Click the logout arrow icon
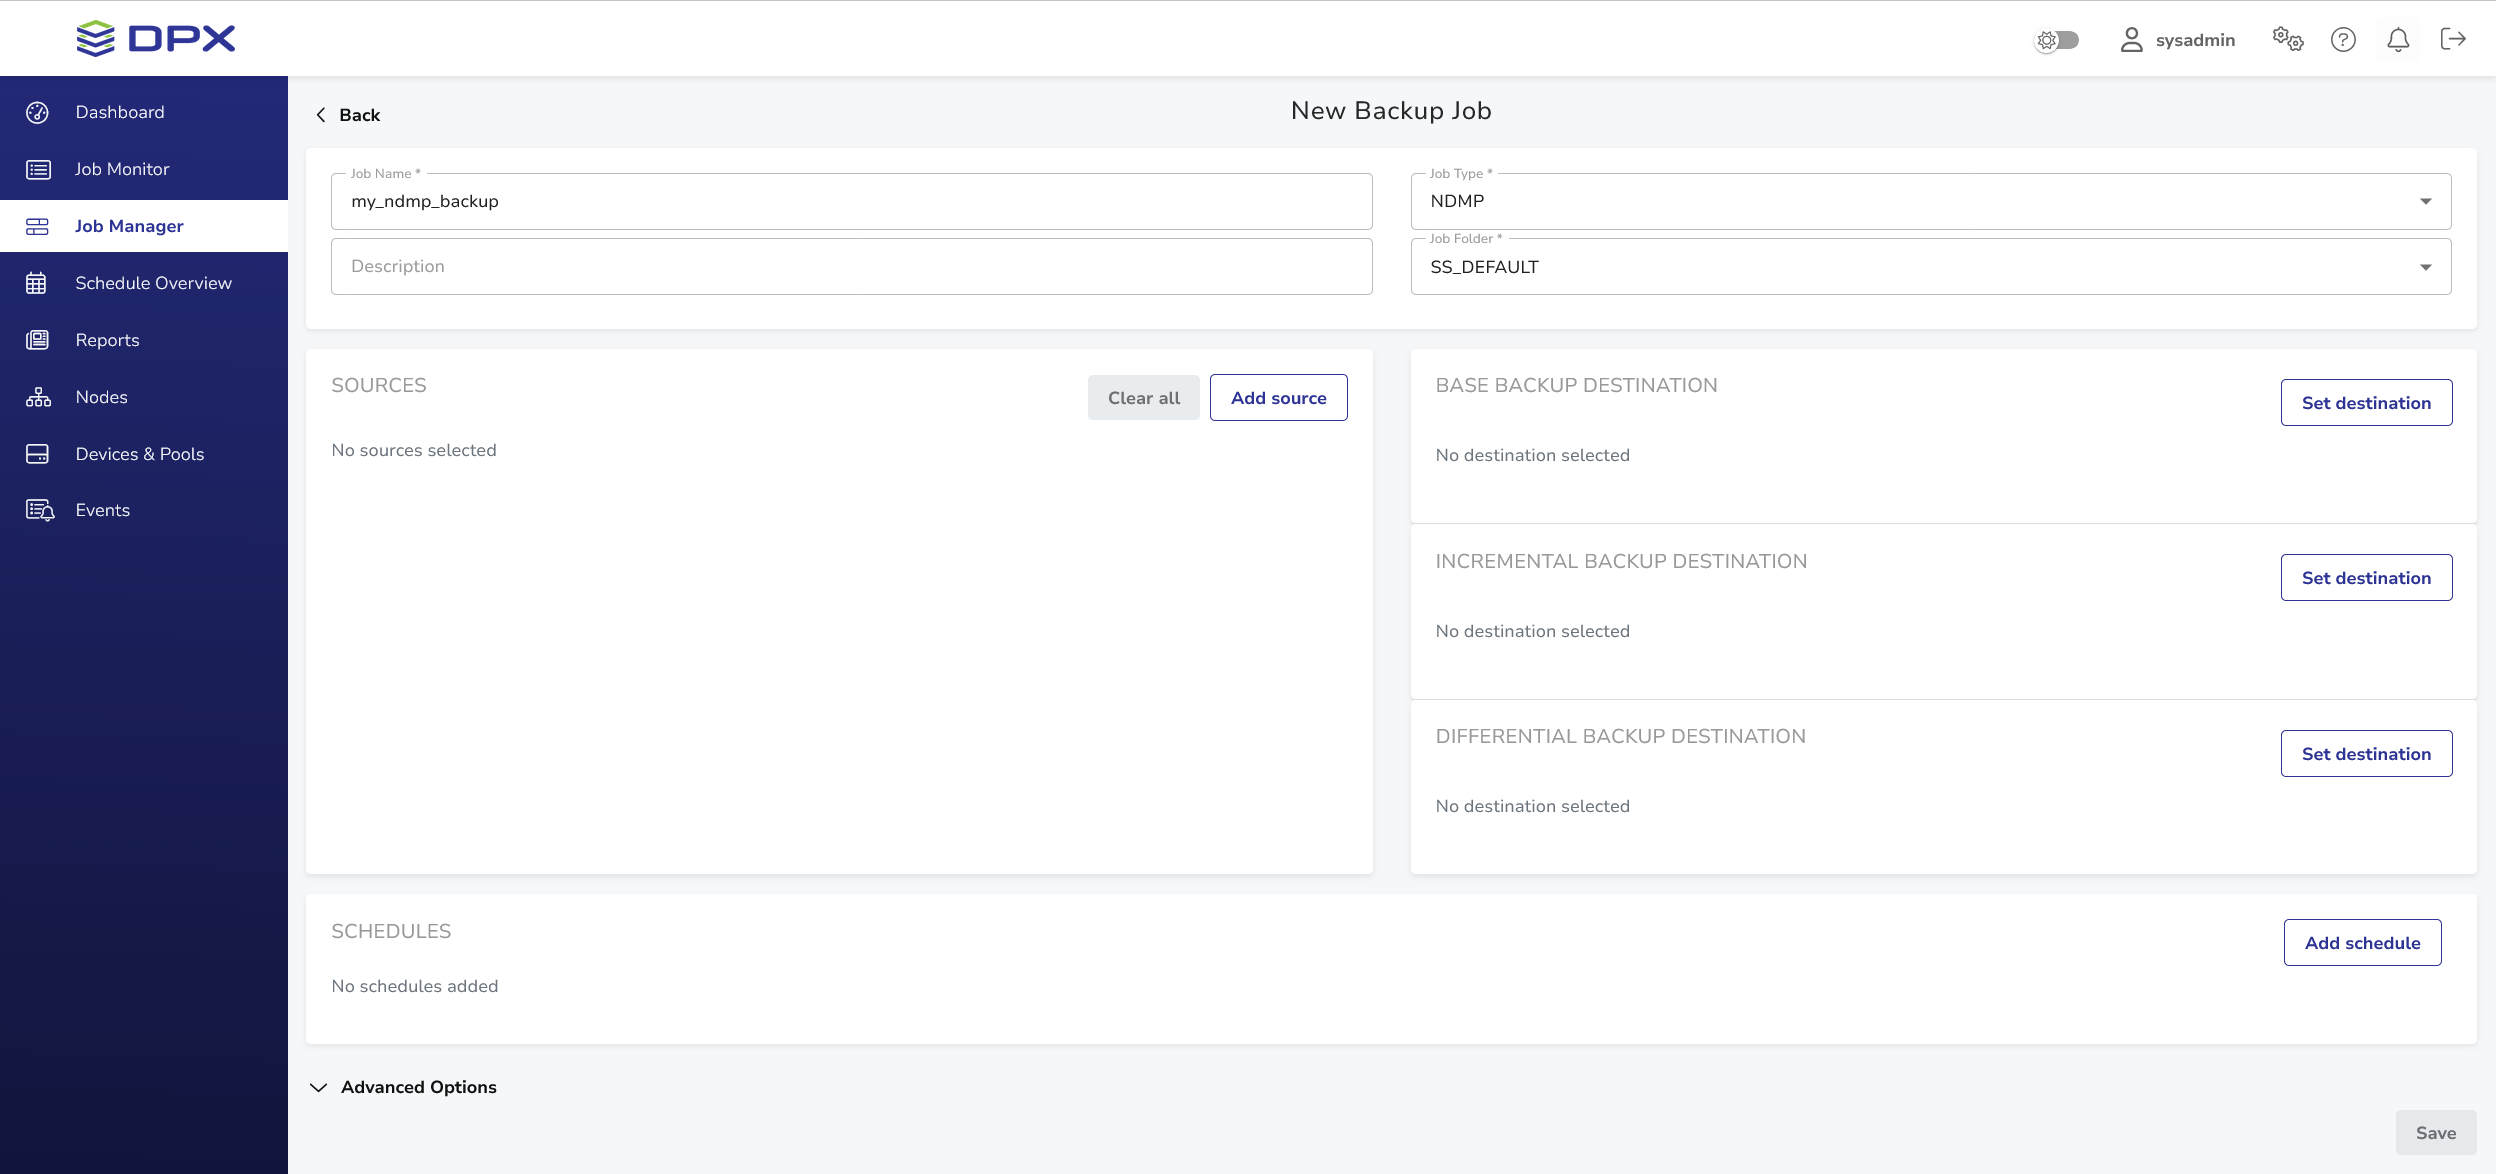Image resolution: width=2496 pixels, height=1174 pixels. point(2453,39)
